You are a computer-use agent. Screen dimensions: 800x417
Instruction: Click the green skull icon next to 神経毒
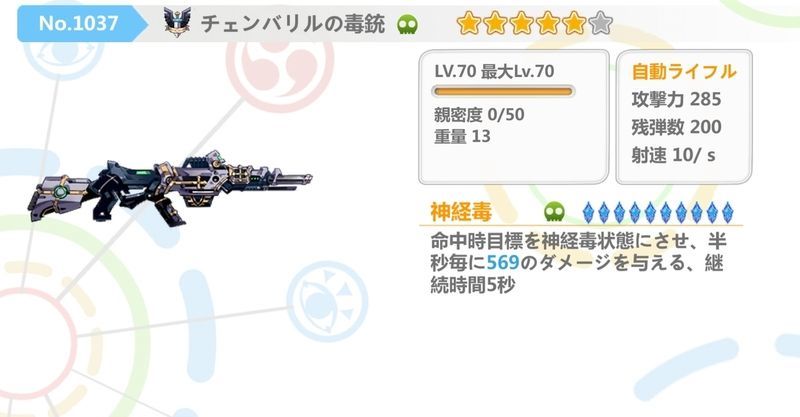tap(555, 212)
